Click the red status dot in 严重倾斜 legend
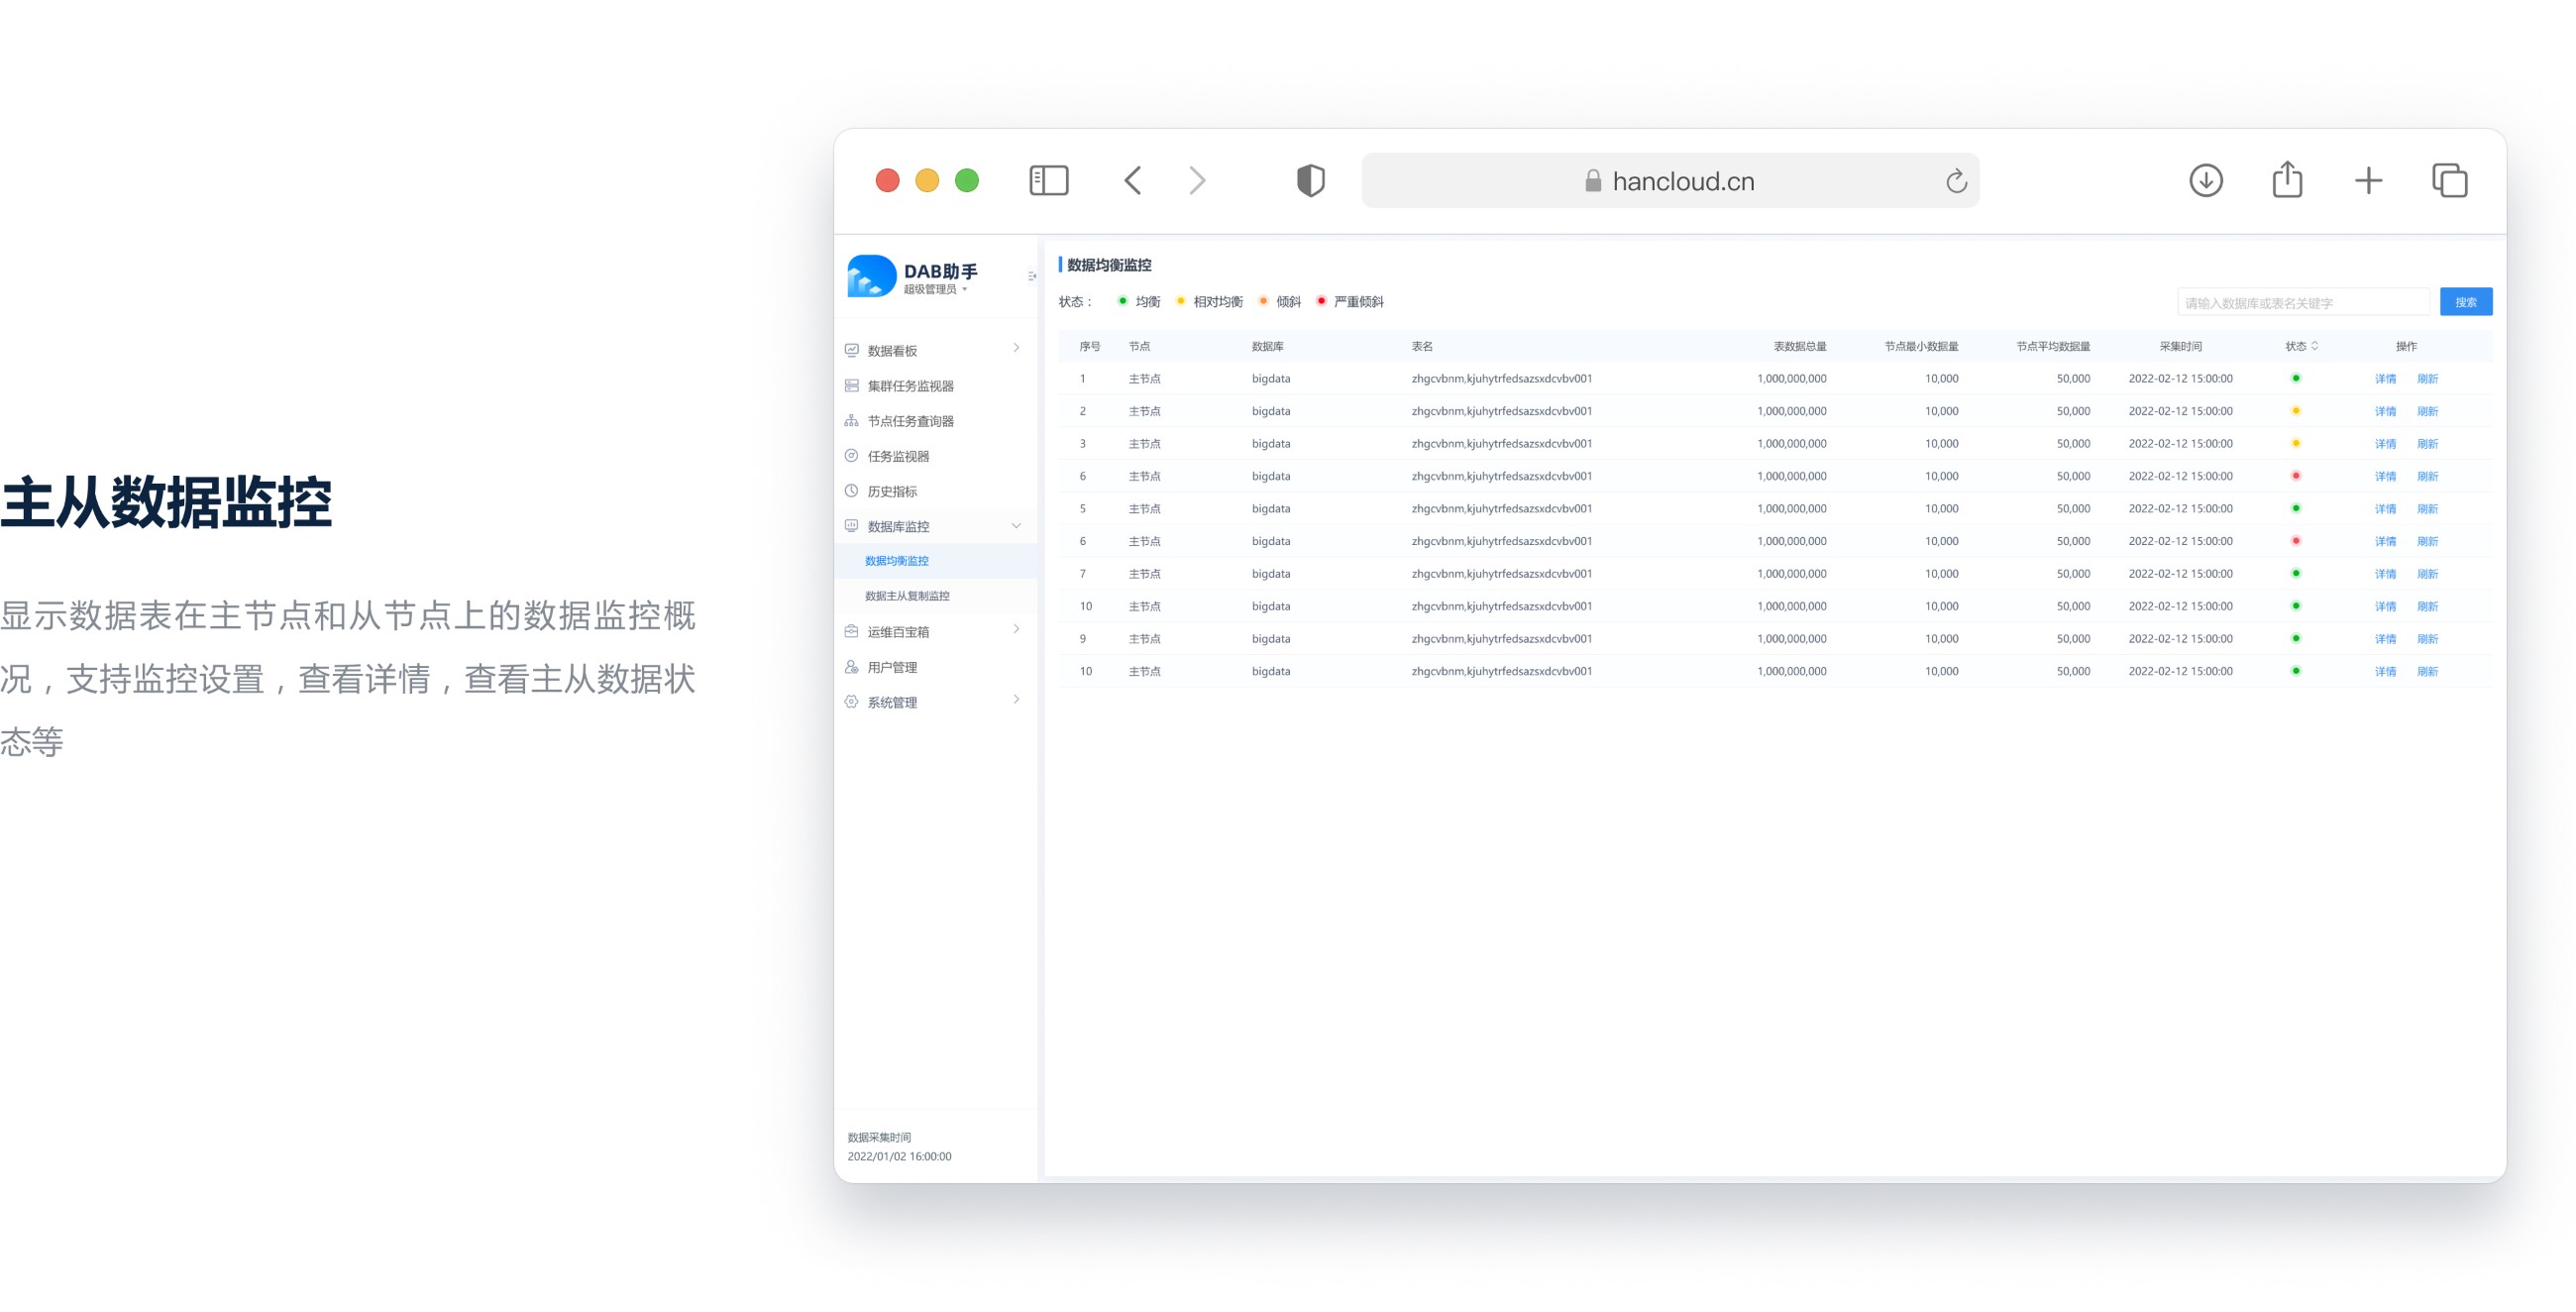 (1321, 301)
